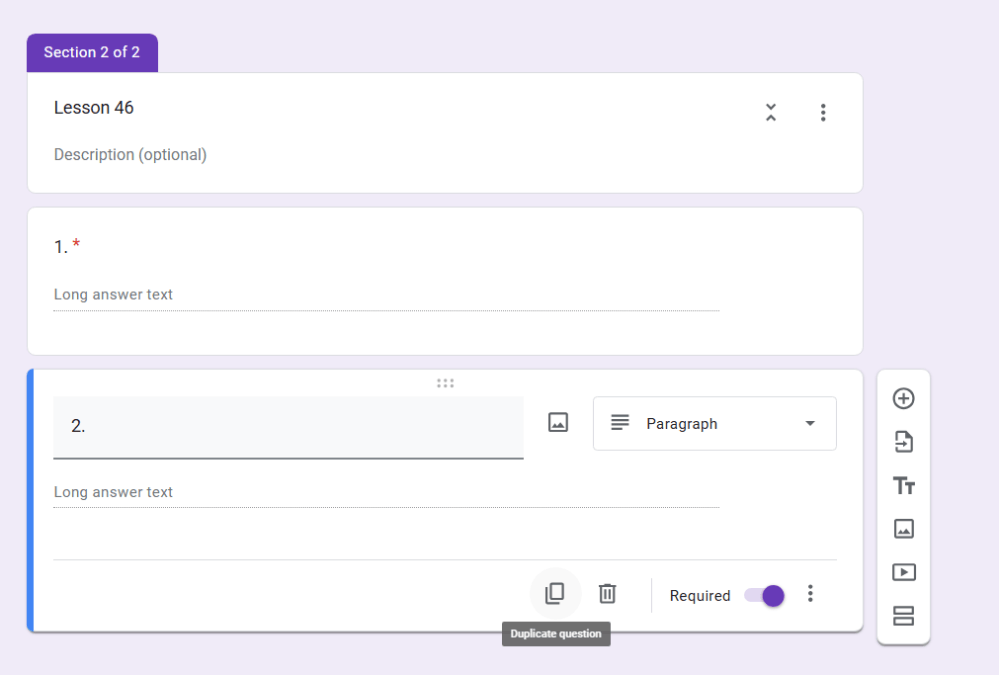Click Import questions in the side toolbar
Screen dimensions: 999x675
click(x=903, y=442)
